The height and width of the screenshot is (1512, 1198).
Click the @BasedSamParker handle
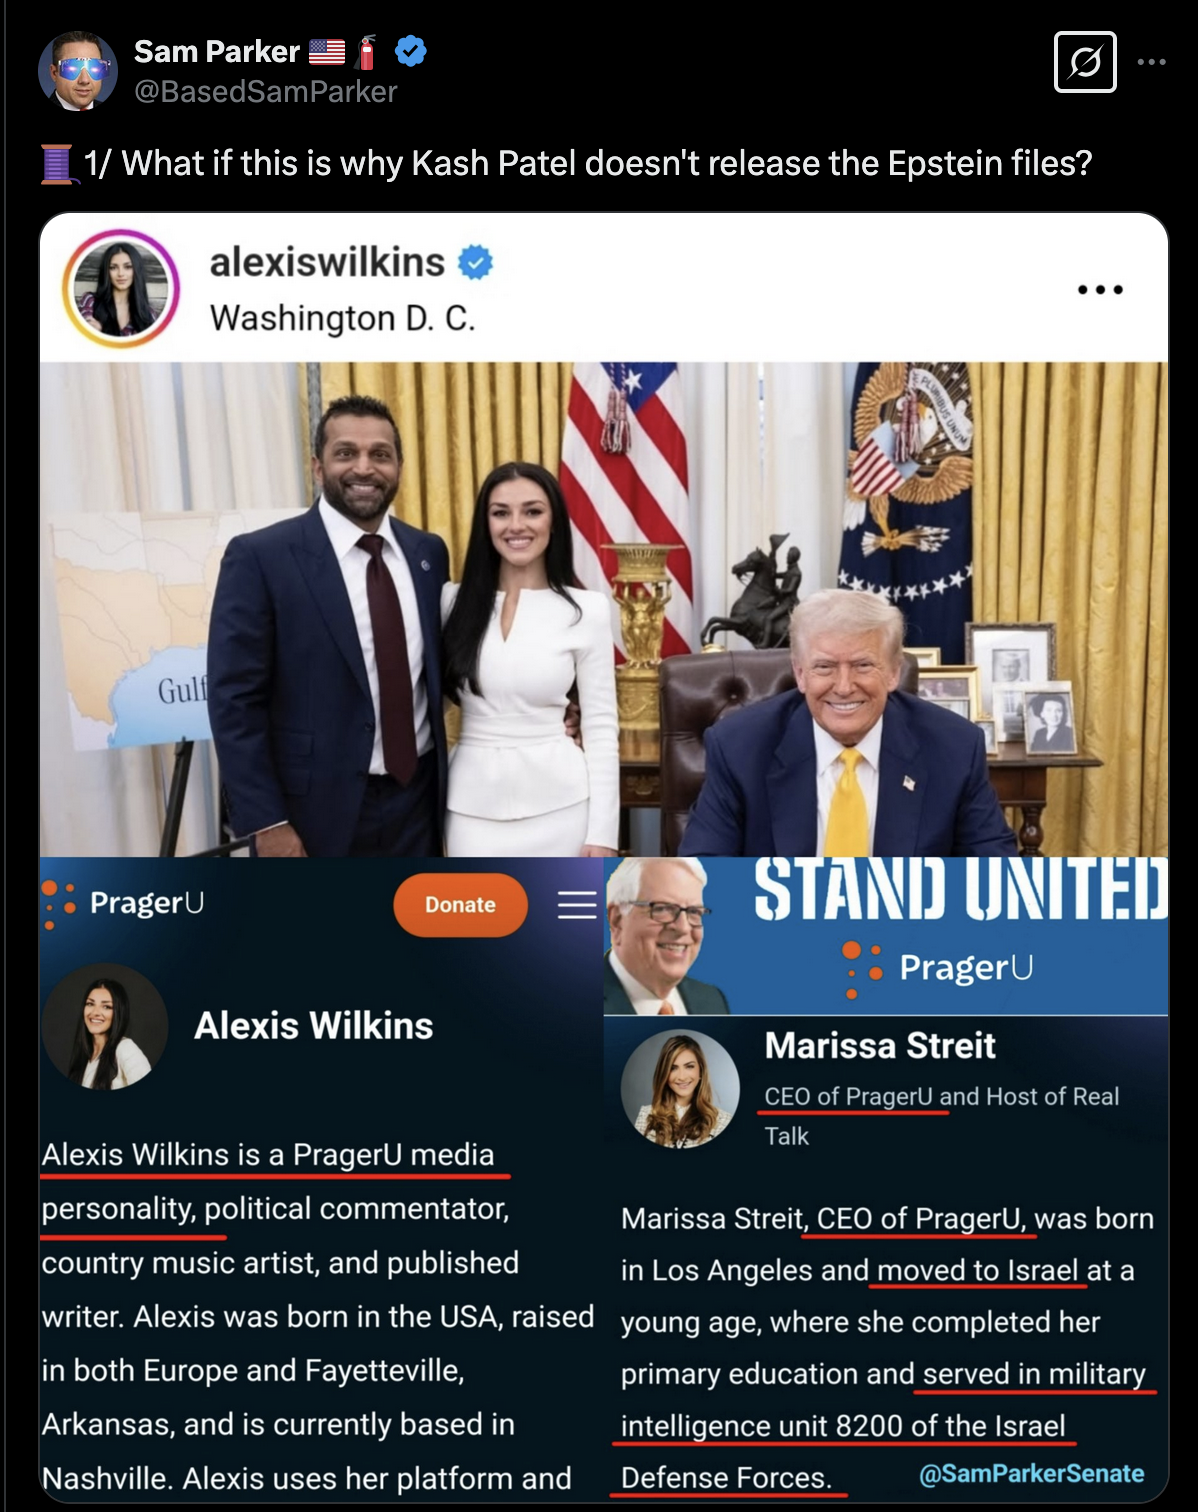(266, 92)
